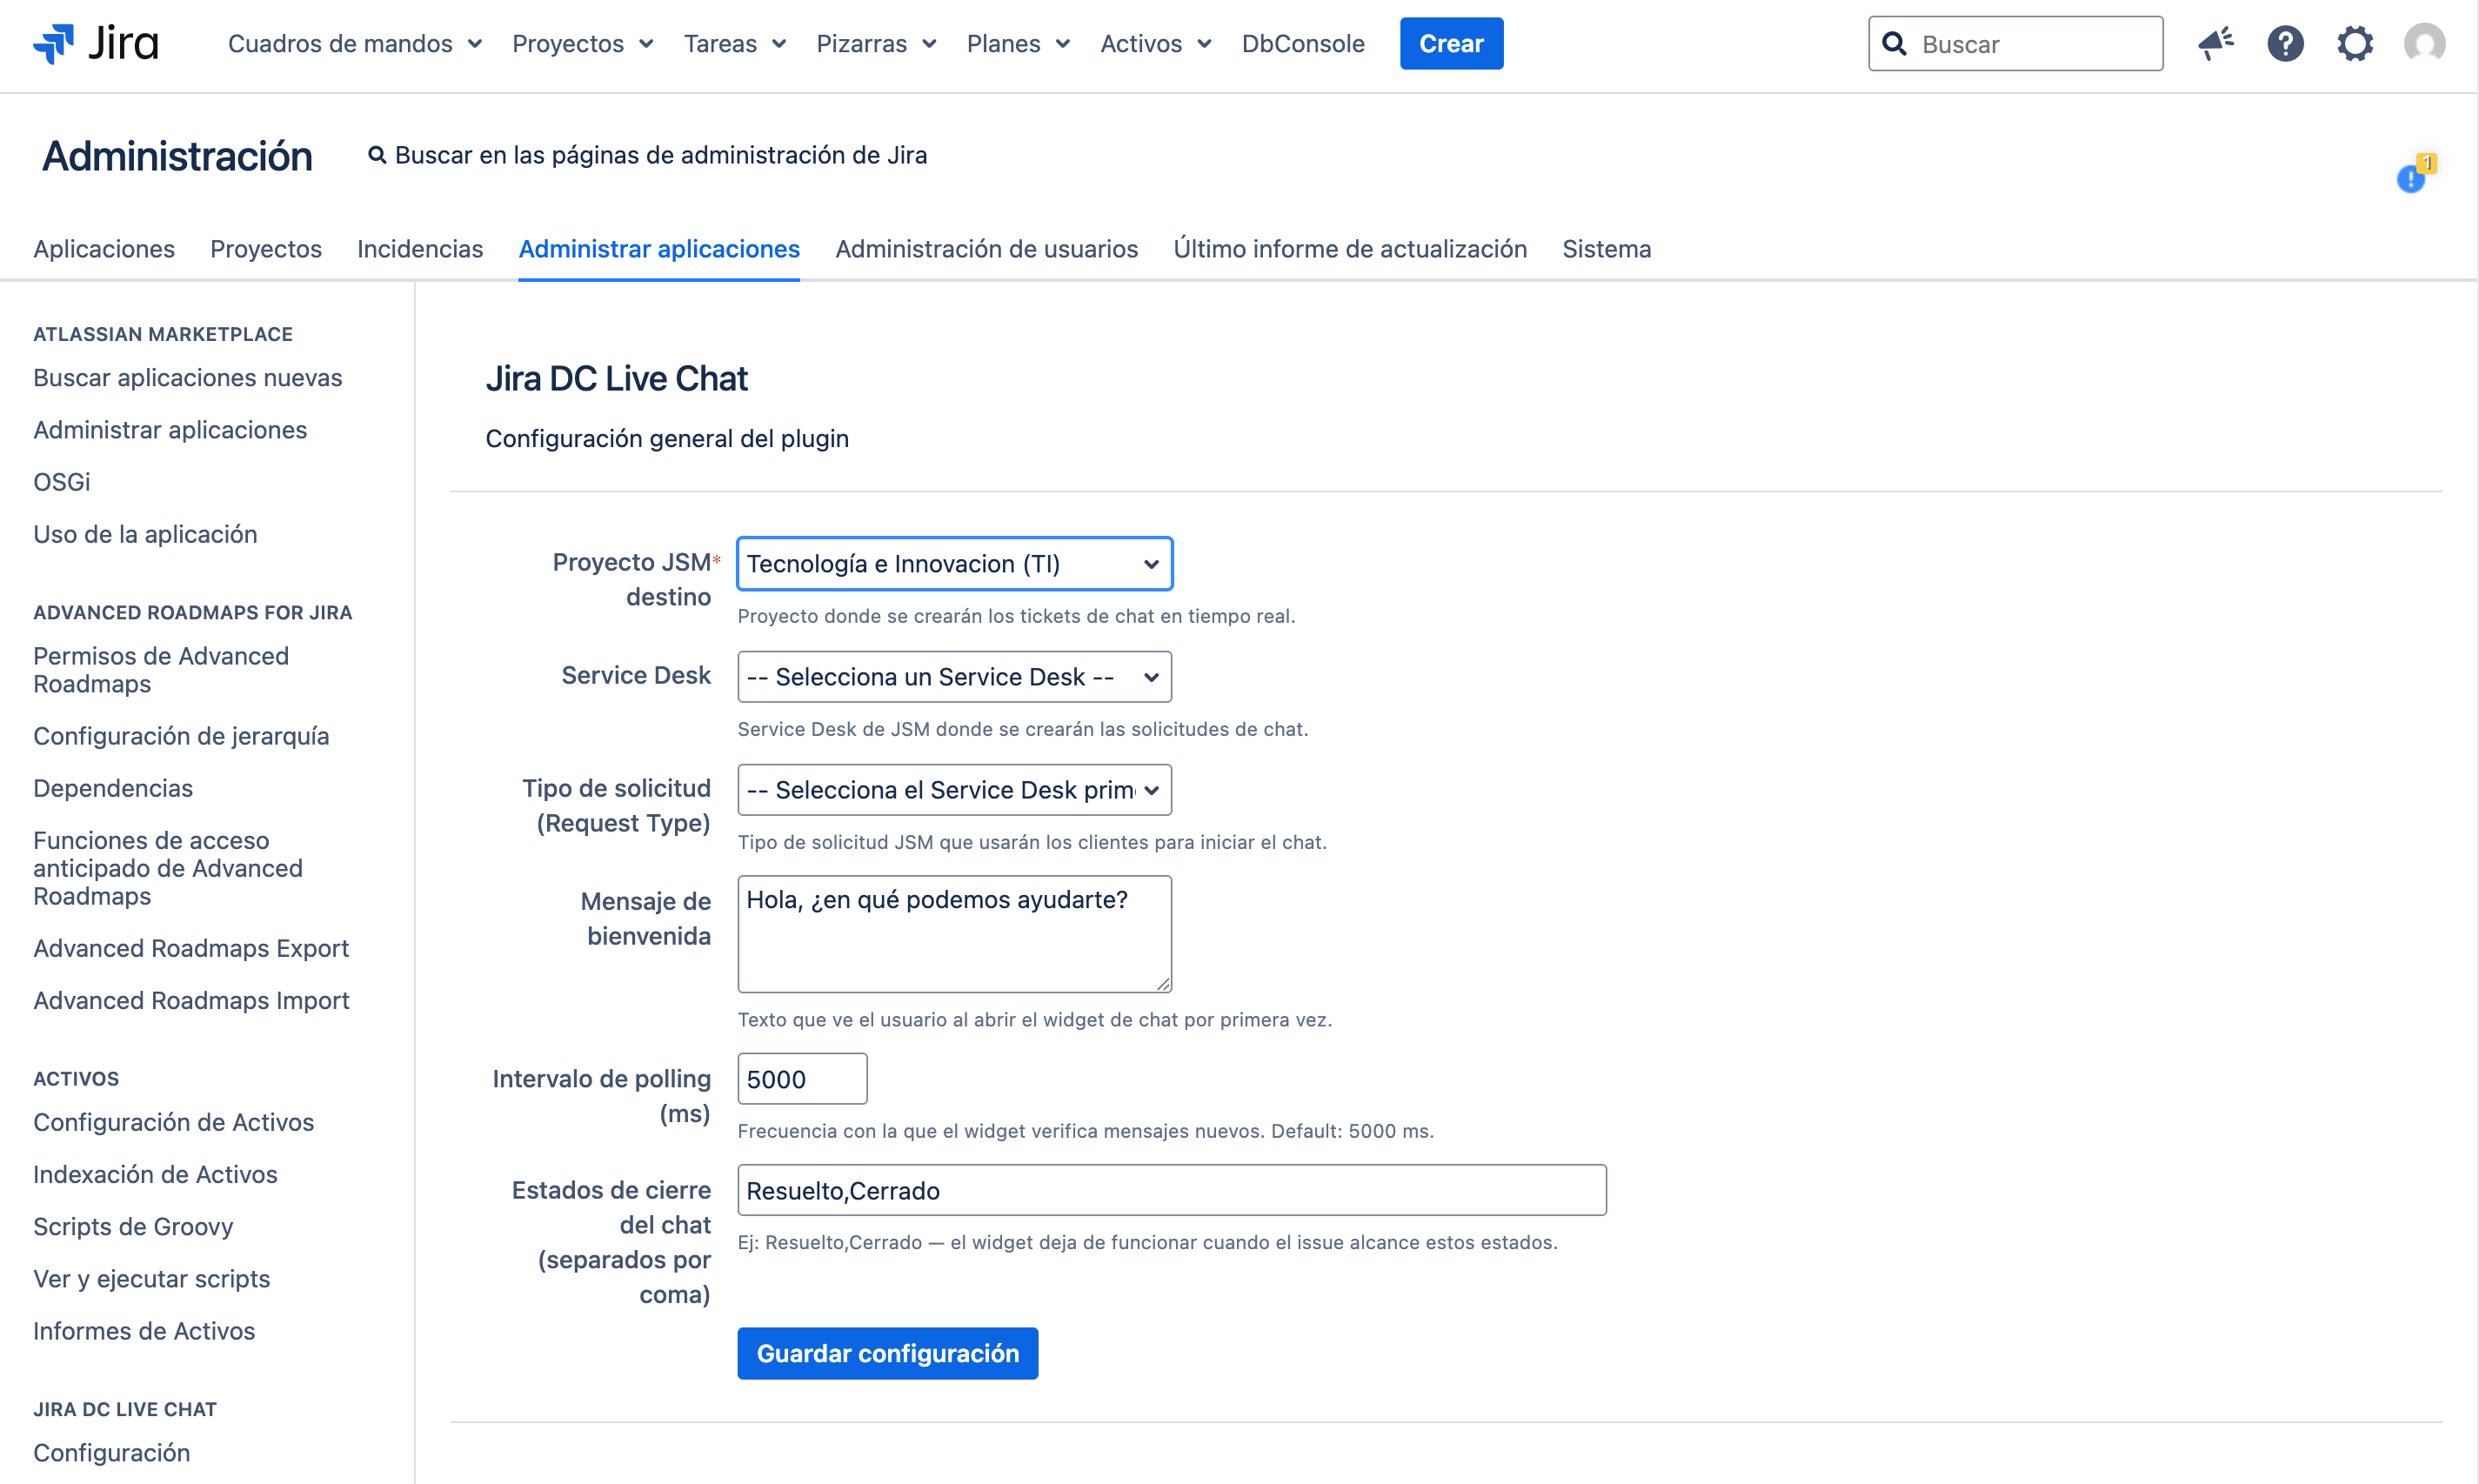Image resolution: width=2479 pixels, height=1484 pixels.
Task: Expand the Planes menu
Action: click(1018, 43)
